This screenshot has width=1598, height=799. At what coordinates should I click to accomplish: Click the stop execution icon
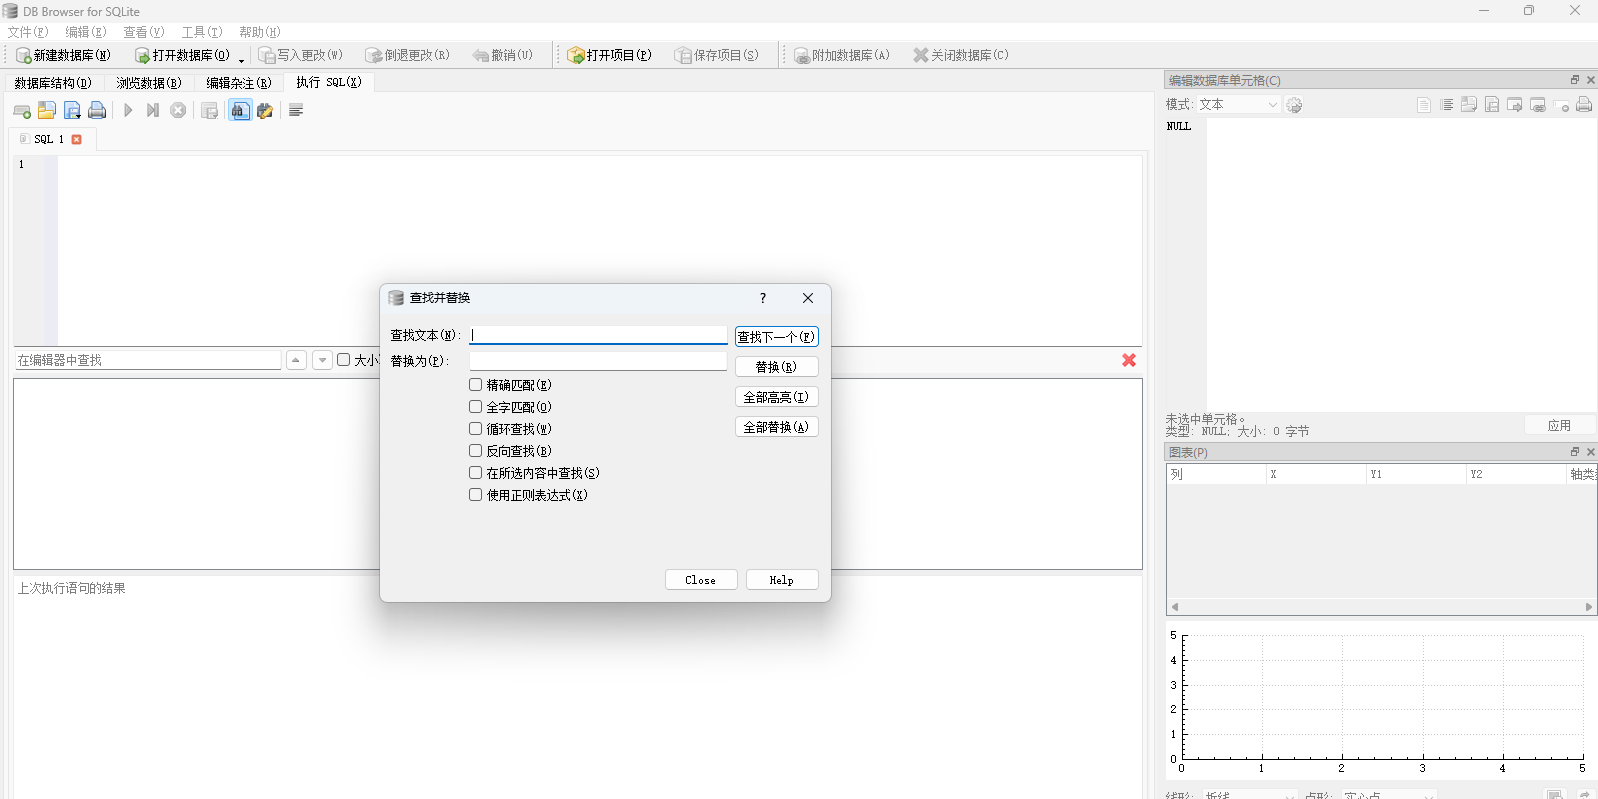[178, 111]
